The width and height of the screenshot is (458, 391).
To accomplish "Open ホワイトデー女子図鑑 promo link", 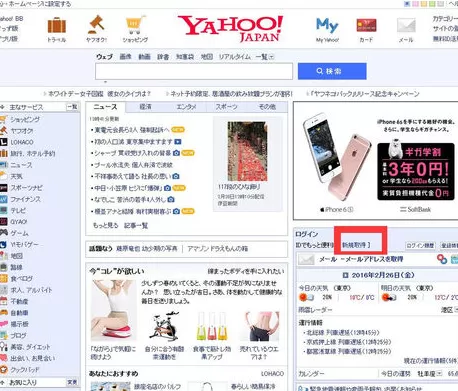I will [x=99, y=94].
